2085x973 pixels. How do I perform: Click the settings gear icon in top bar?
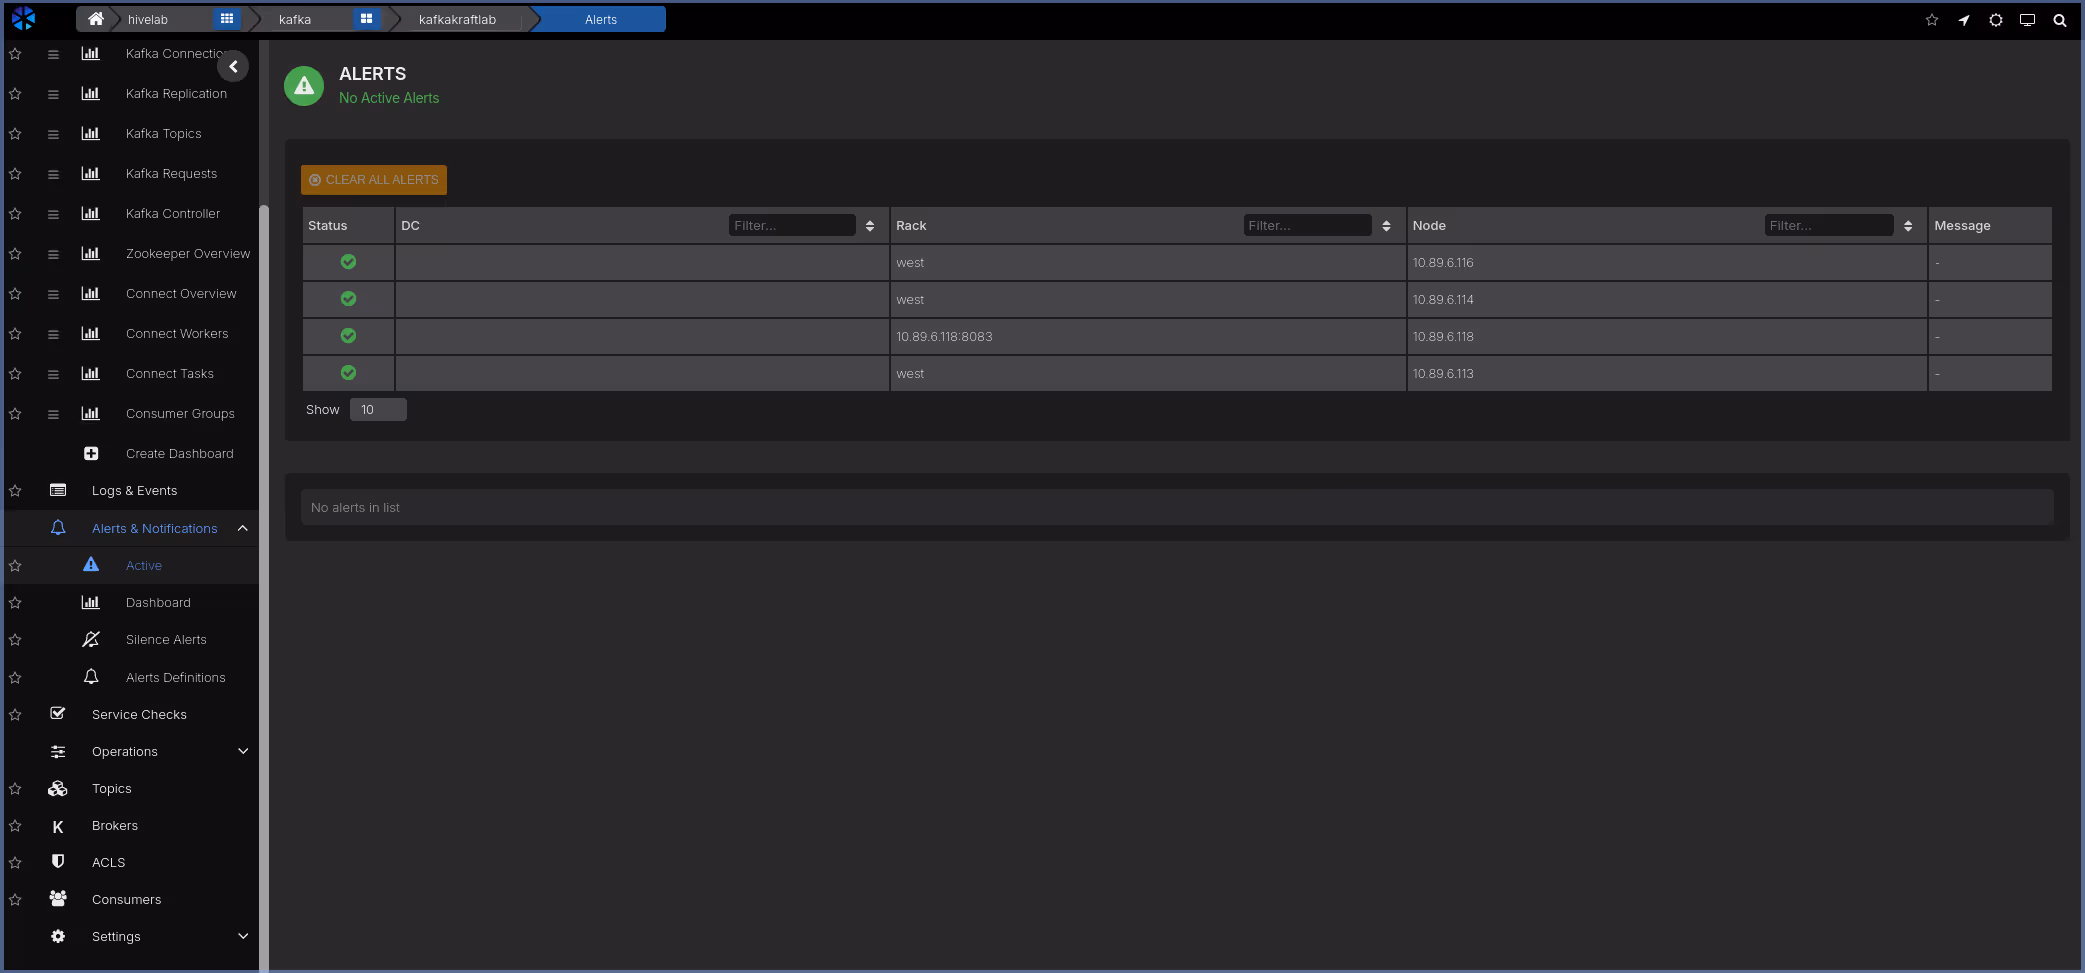[x=1995, y=20]
